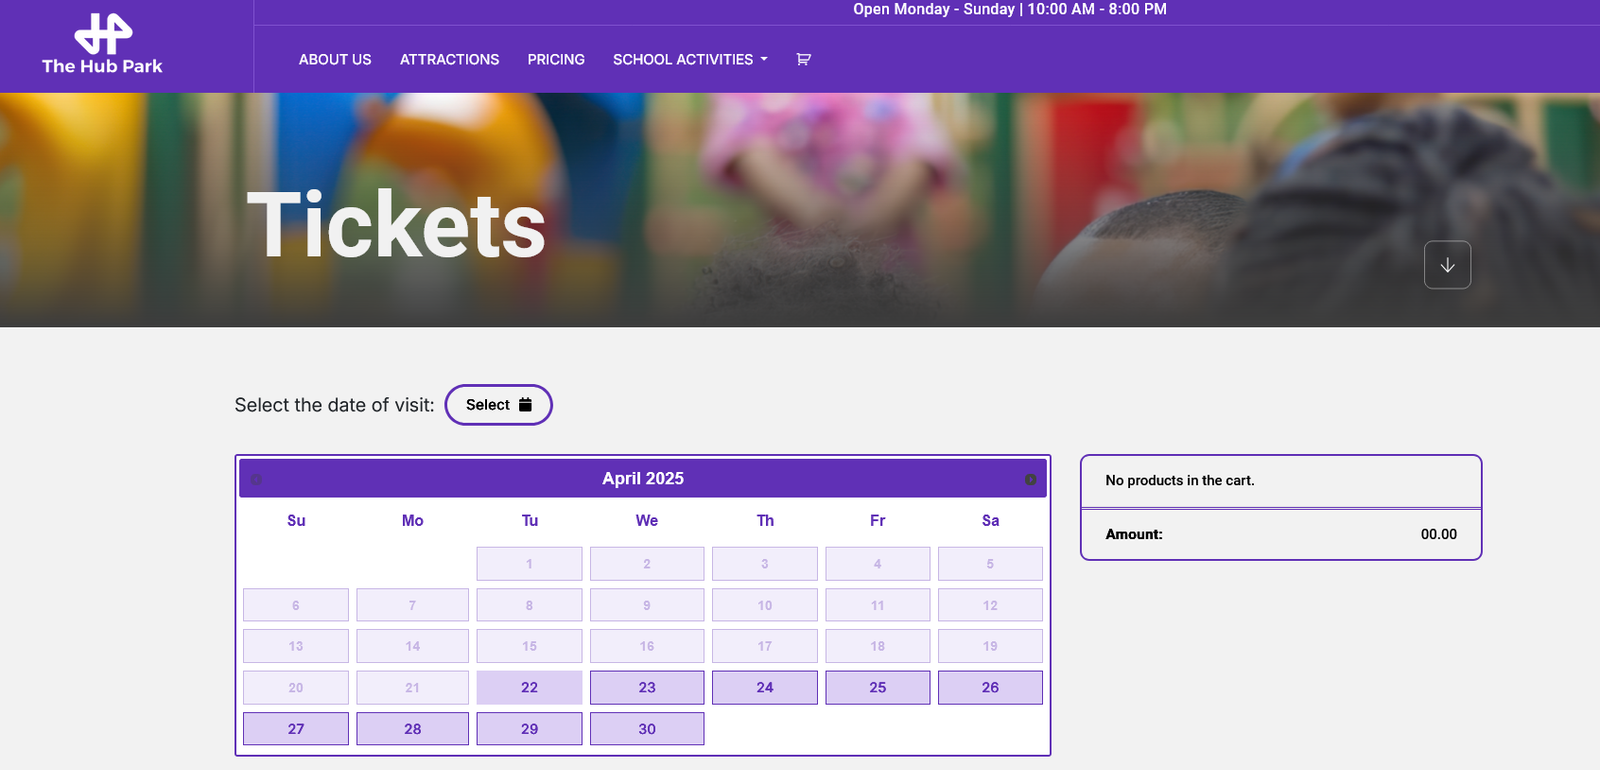The height and width of the screenshot is (770, 1600).
Task: Click disabled date 6 in calendar
Action: tap(296, 605)
